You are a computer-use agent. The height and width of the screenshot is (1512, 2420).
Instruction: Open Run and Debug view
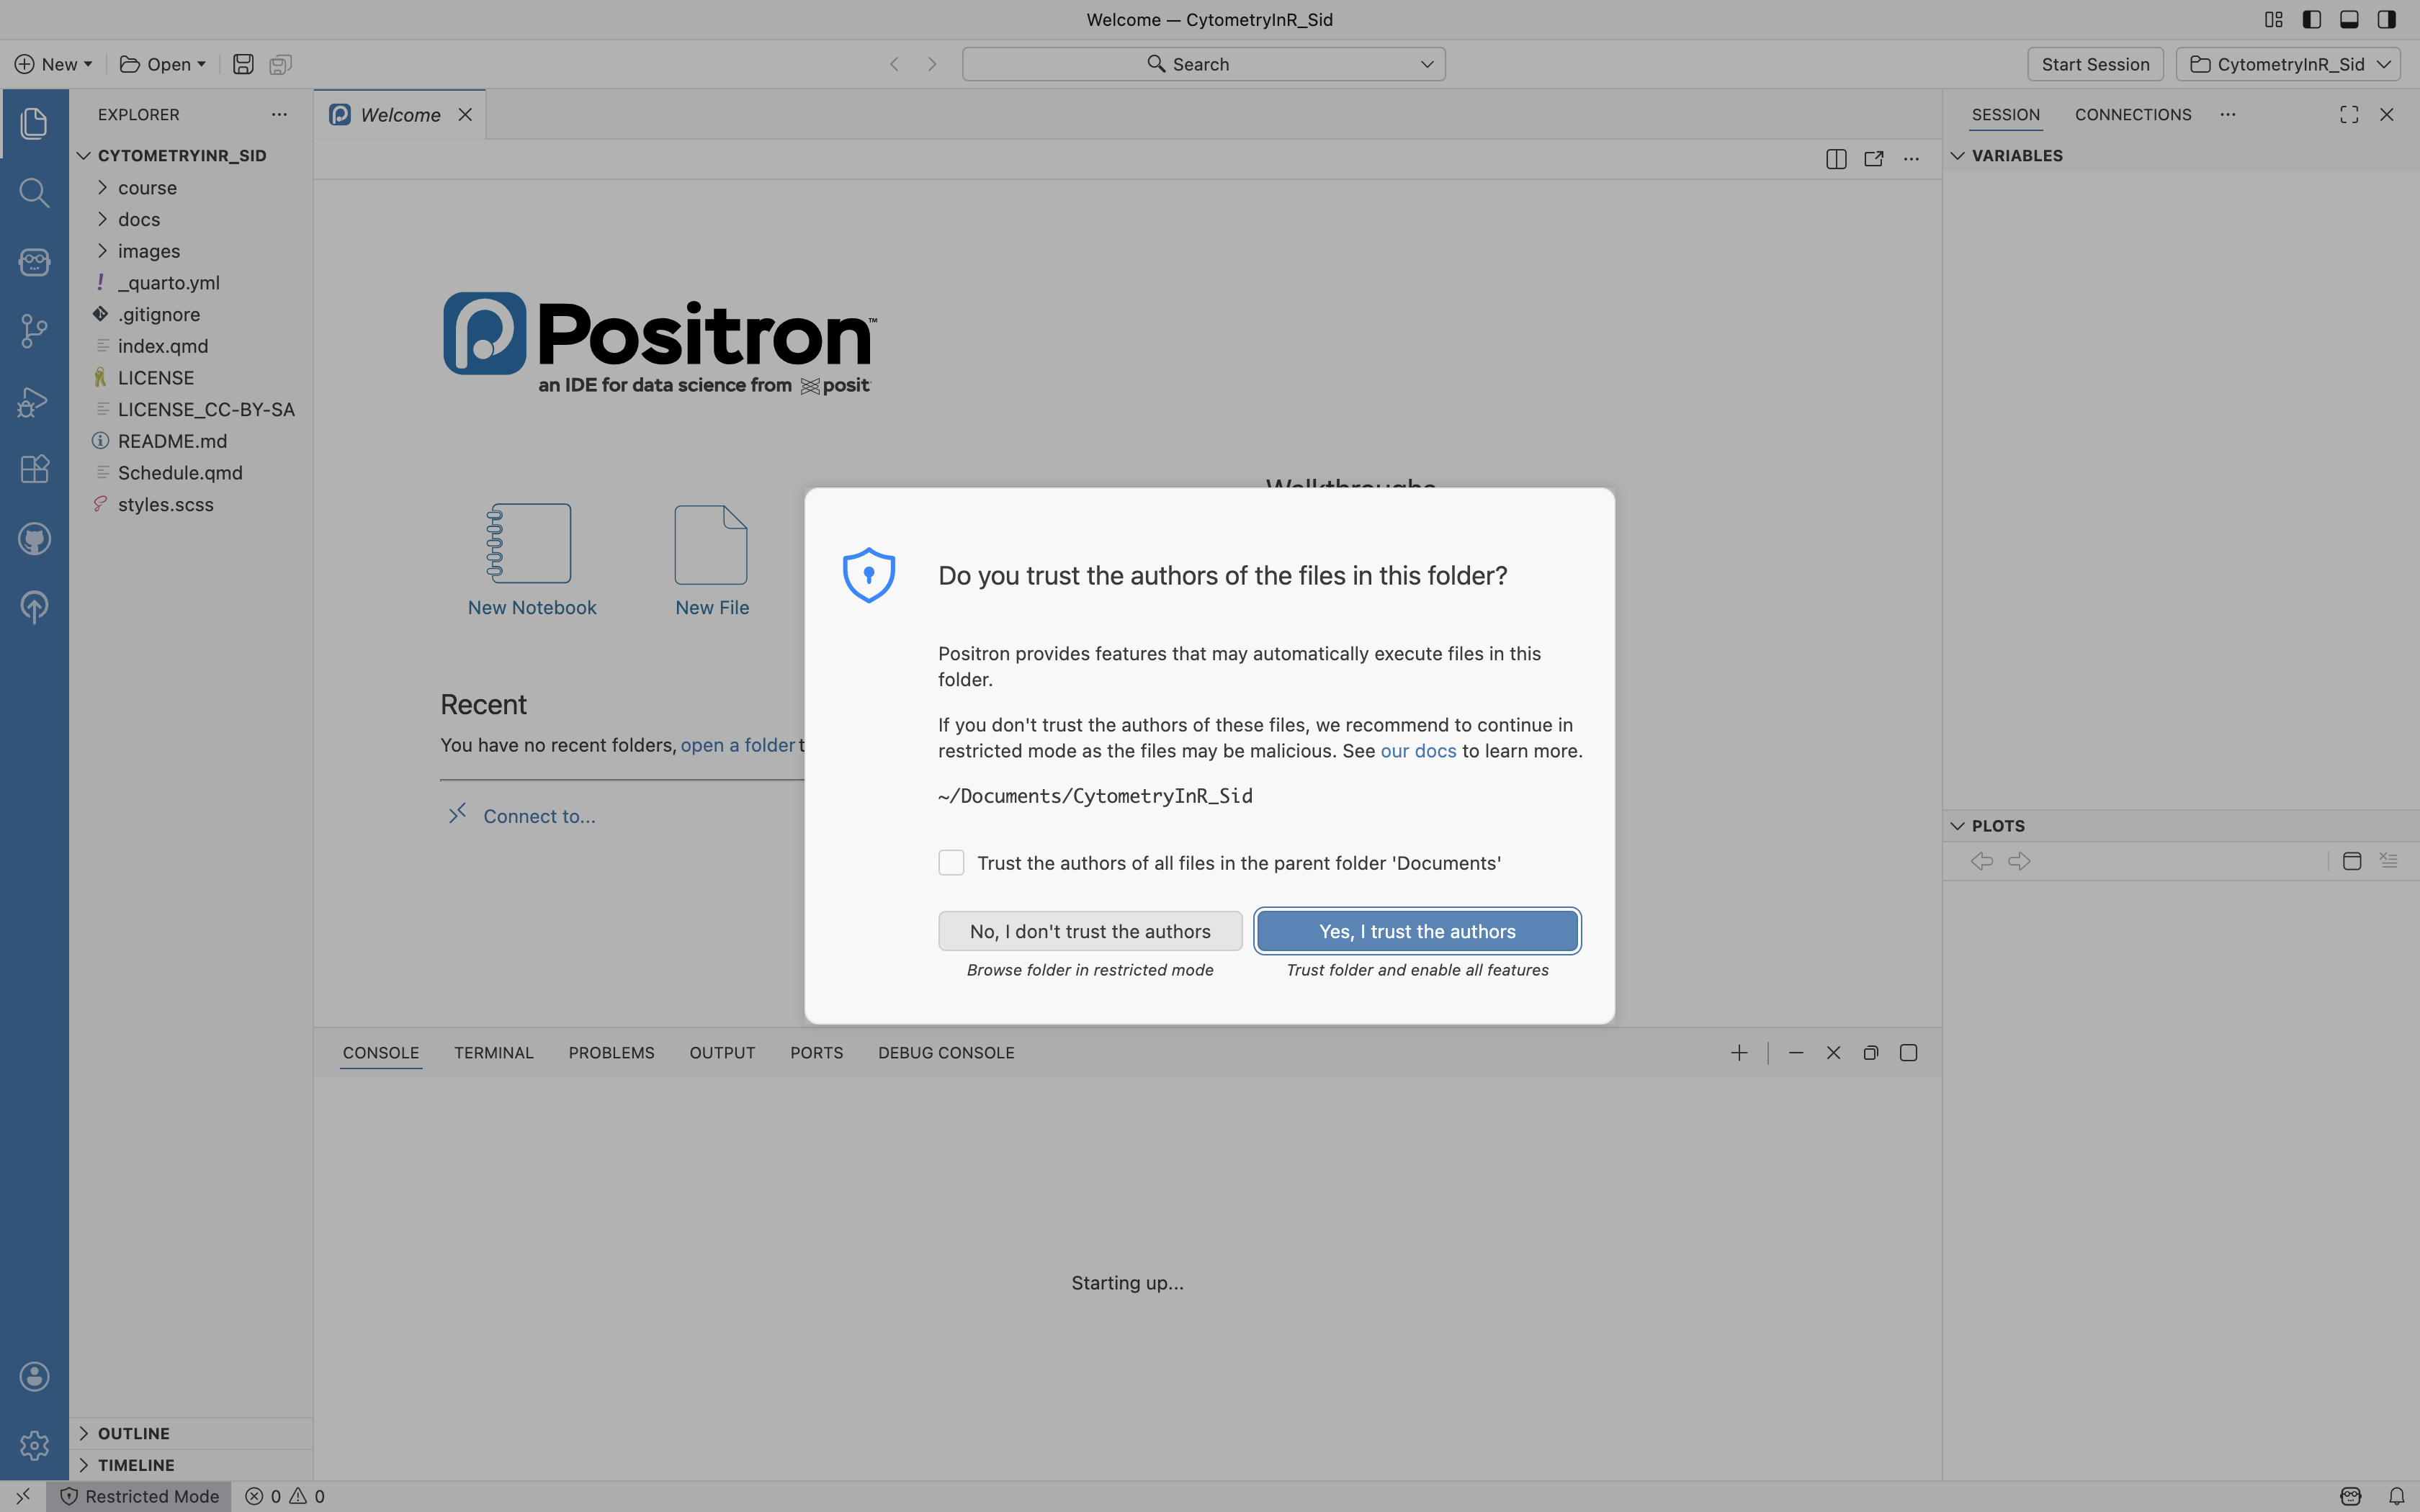click(34, 401)
